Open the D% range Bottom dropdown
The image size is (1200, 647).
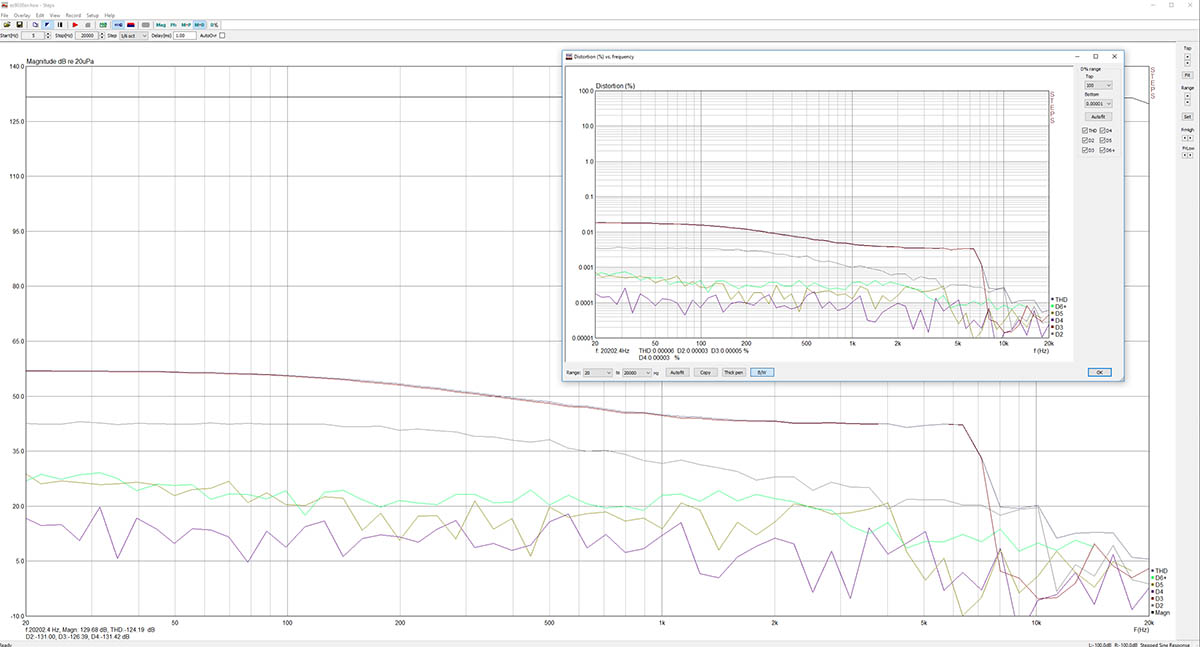[1098, 104]
